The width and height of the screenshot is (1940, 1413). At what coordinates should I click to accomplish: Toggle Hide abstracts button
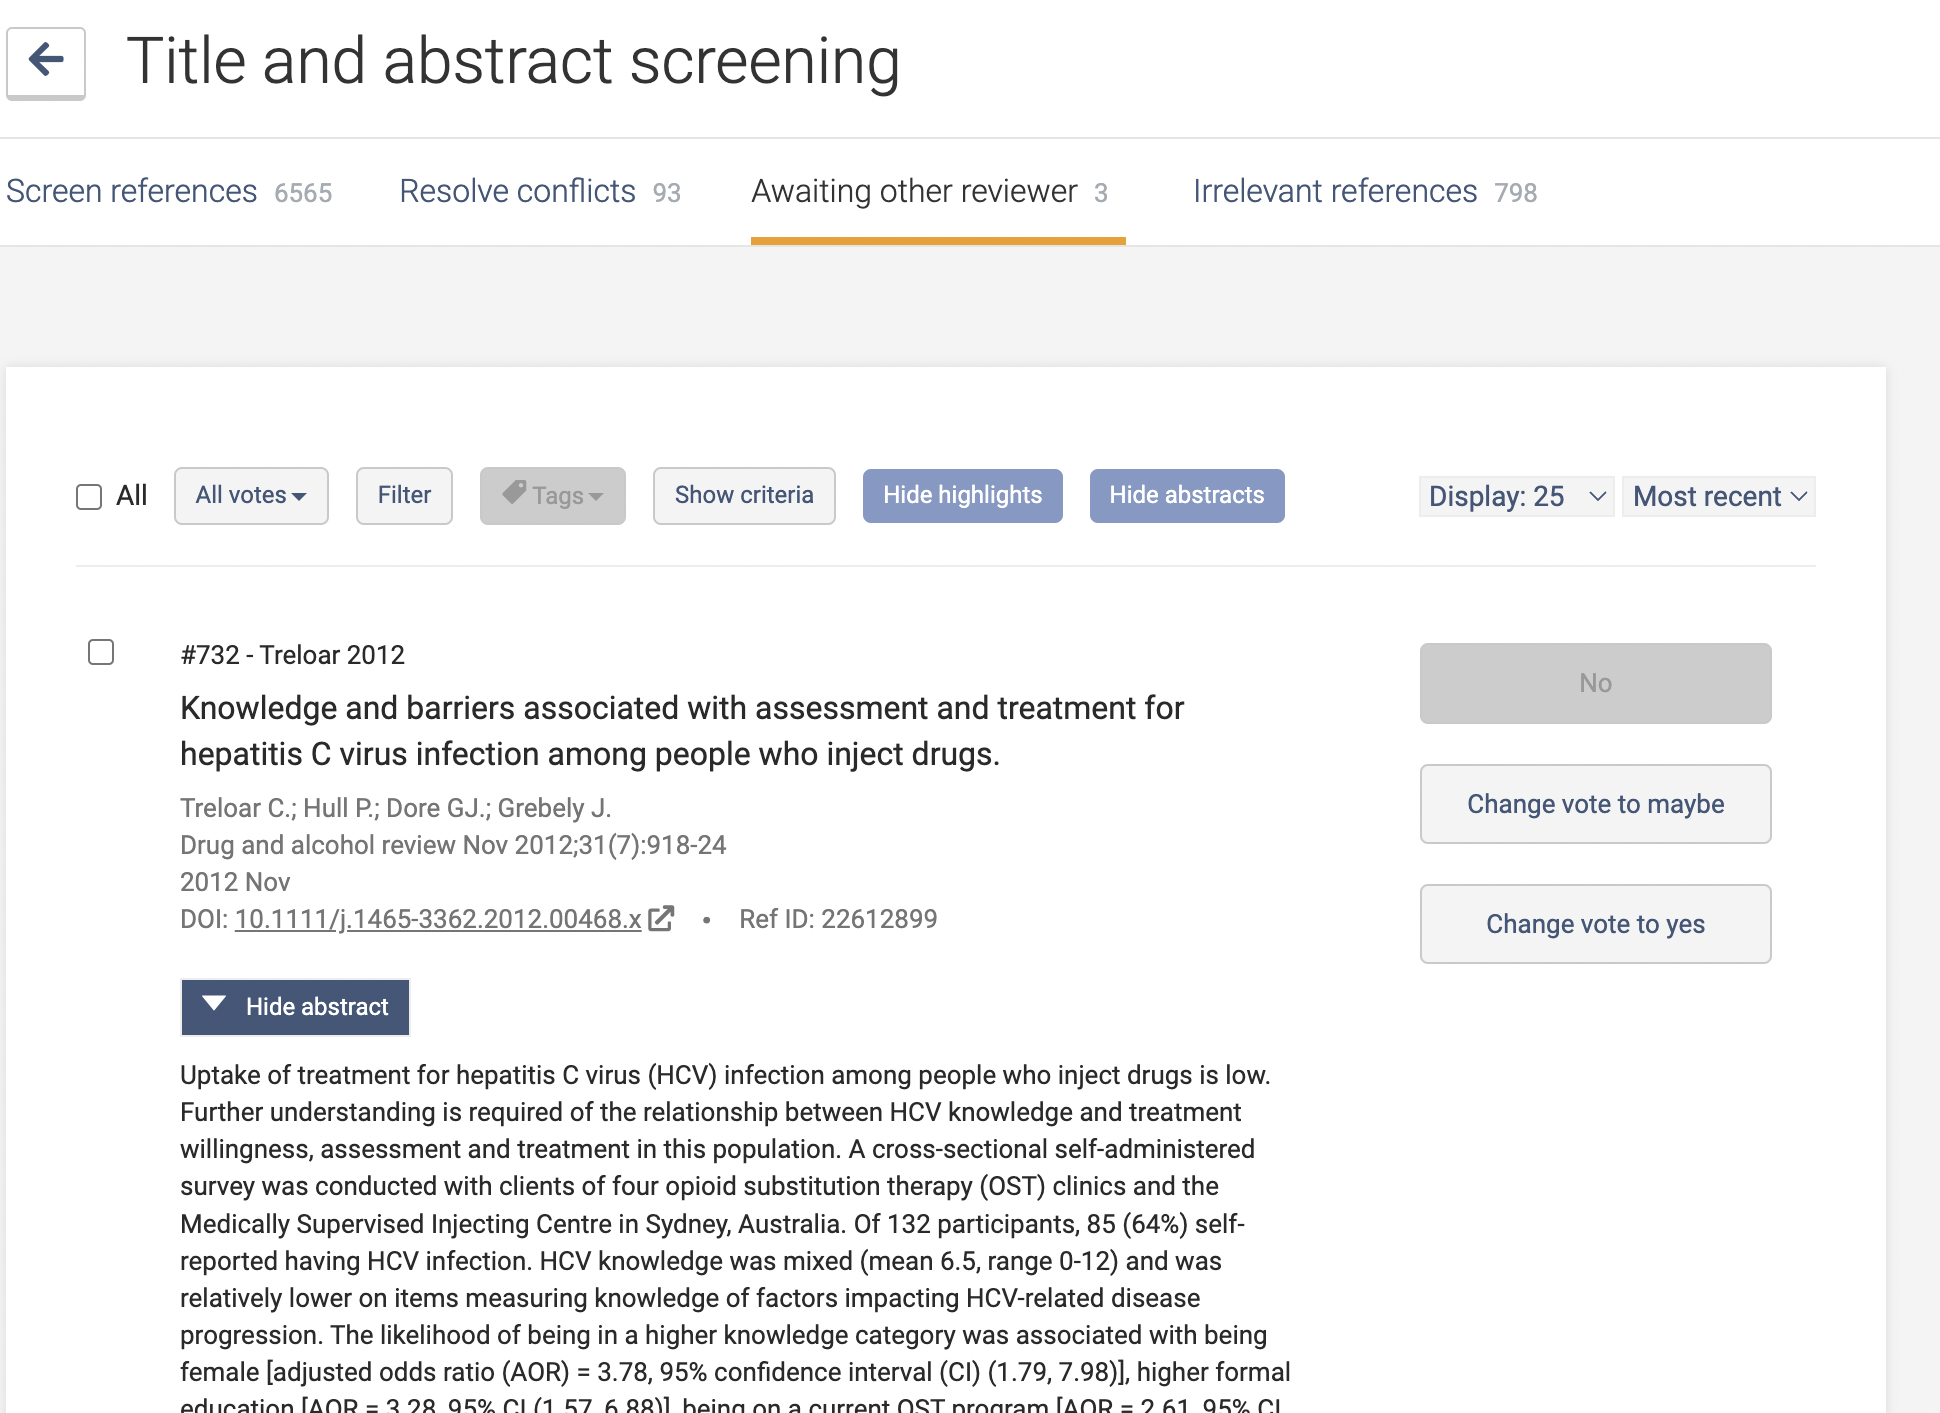click(1186, 495)
